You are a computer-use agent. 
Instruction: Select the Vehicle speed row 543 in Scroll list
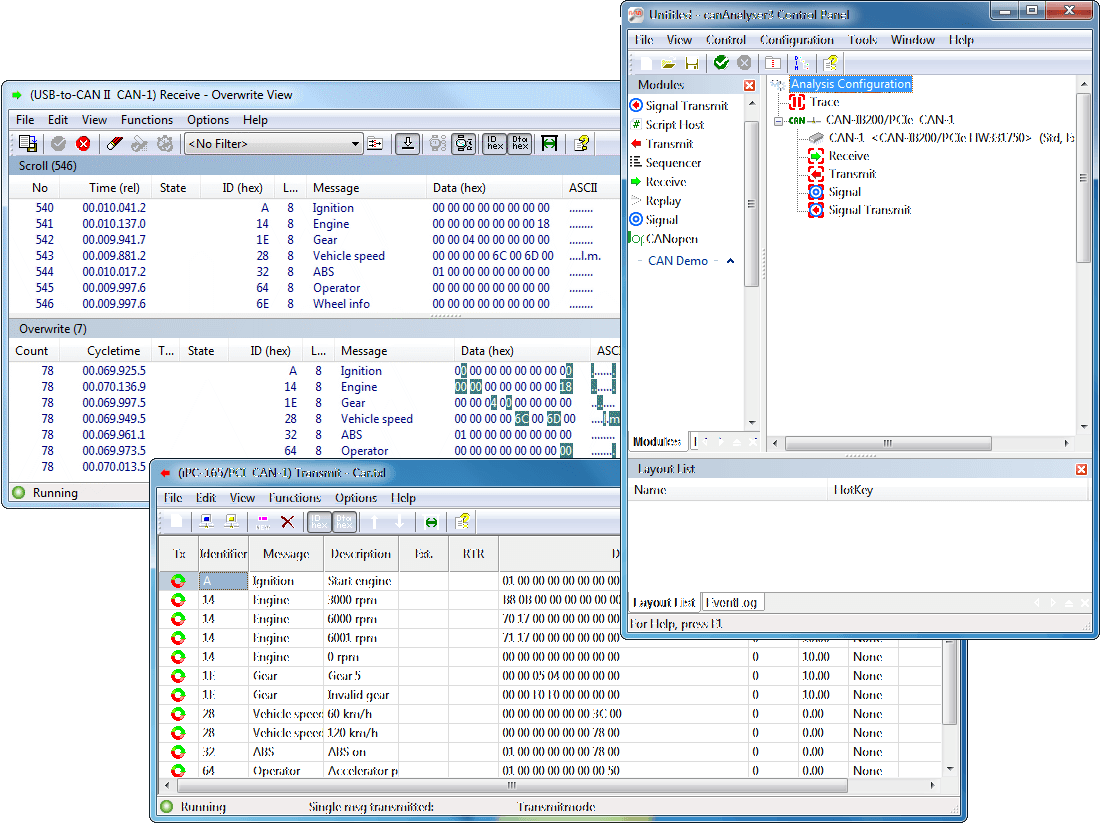[314, 256]
